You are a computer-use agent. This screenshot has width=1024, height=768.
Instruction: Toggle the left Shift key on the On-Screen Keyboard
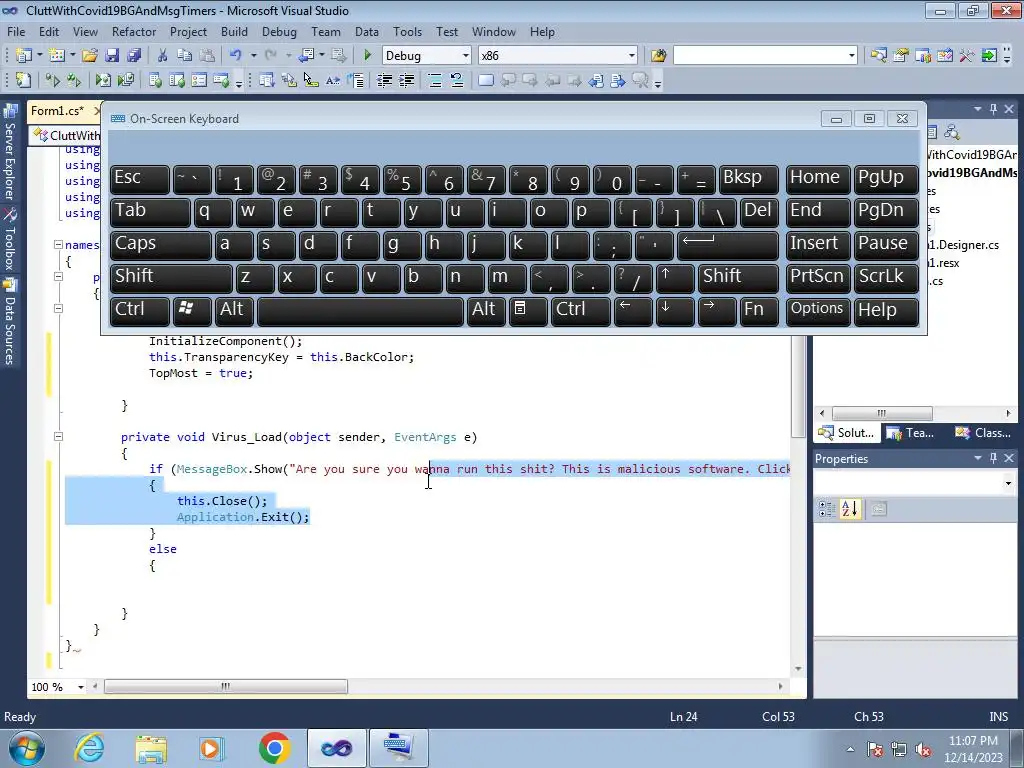(171, 279)
